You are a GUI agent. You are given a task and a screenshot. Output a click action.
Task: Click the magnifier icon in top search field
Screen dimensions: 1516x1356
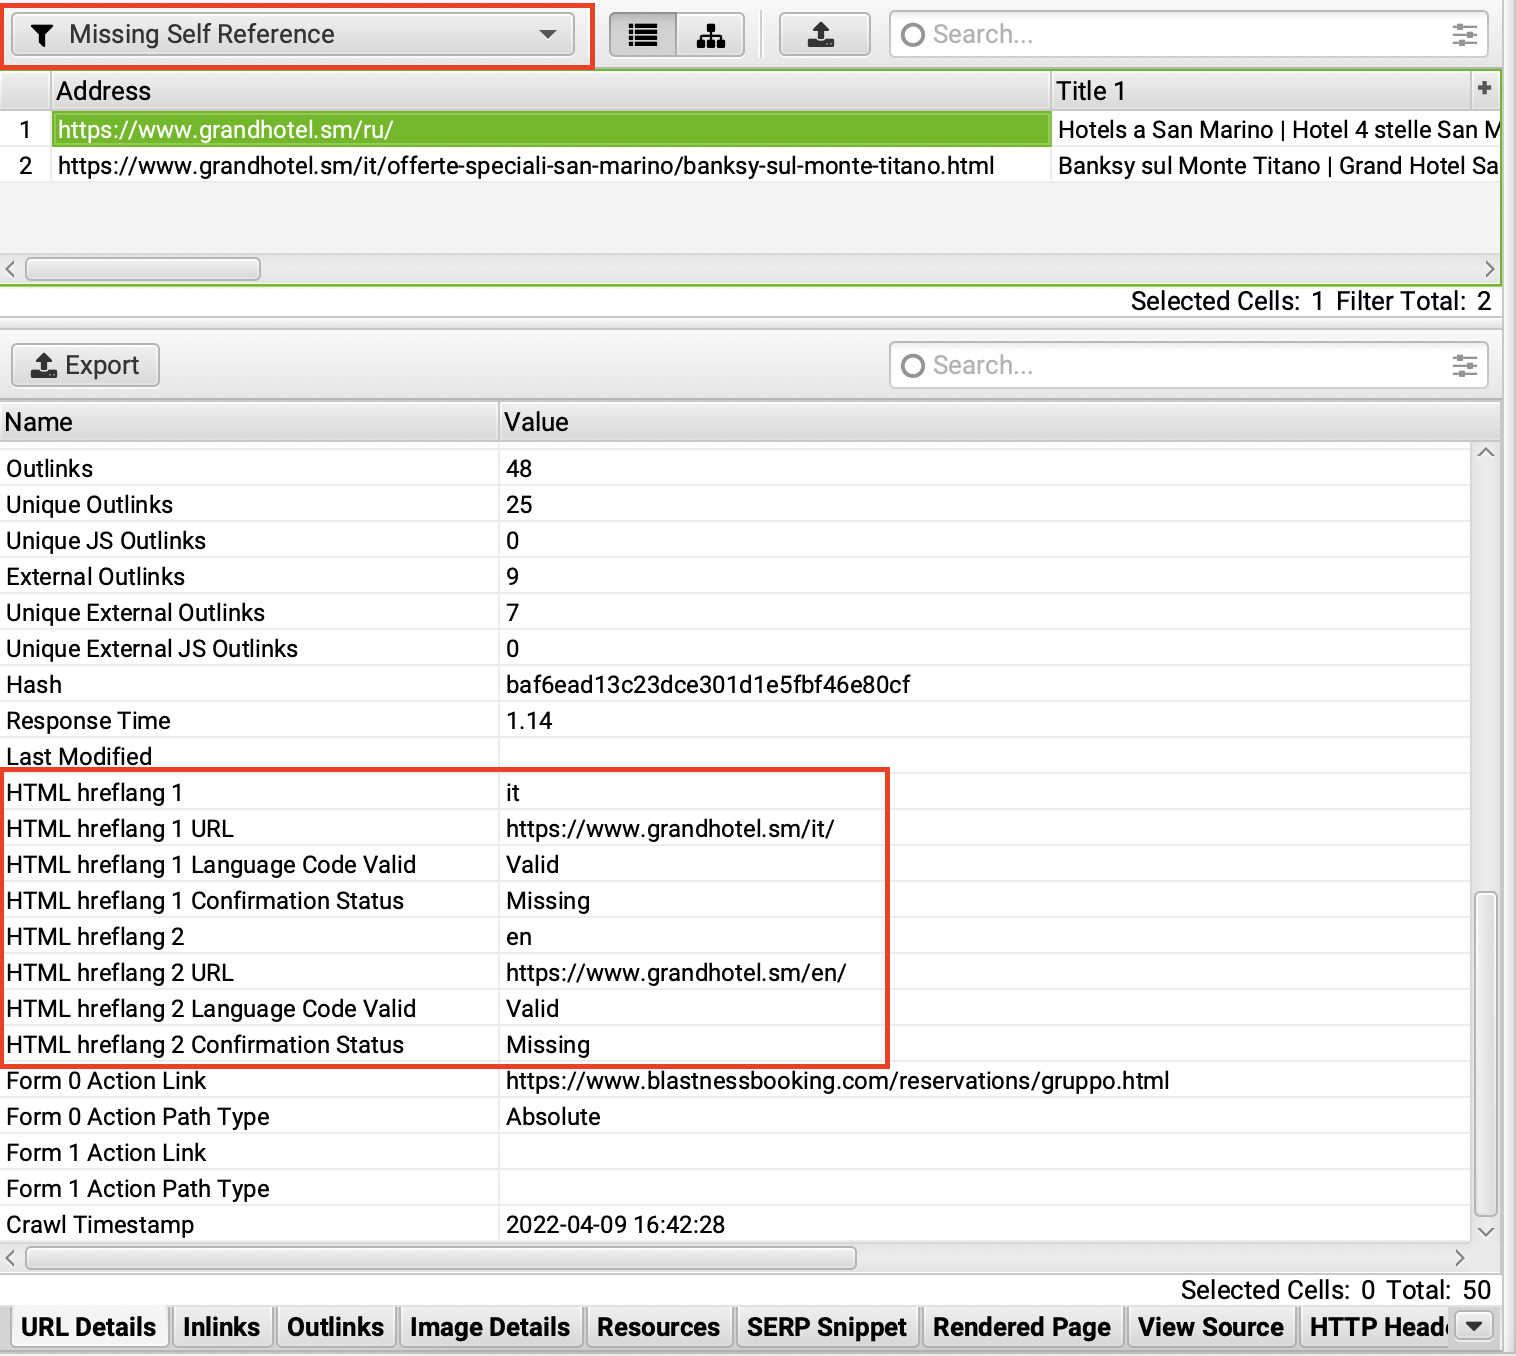pos(911,34)
